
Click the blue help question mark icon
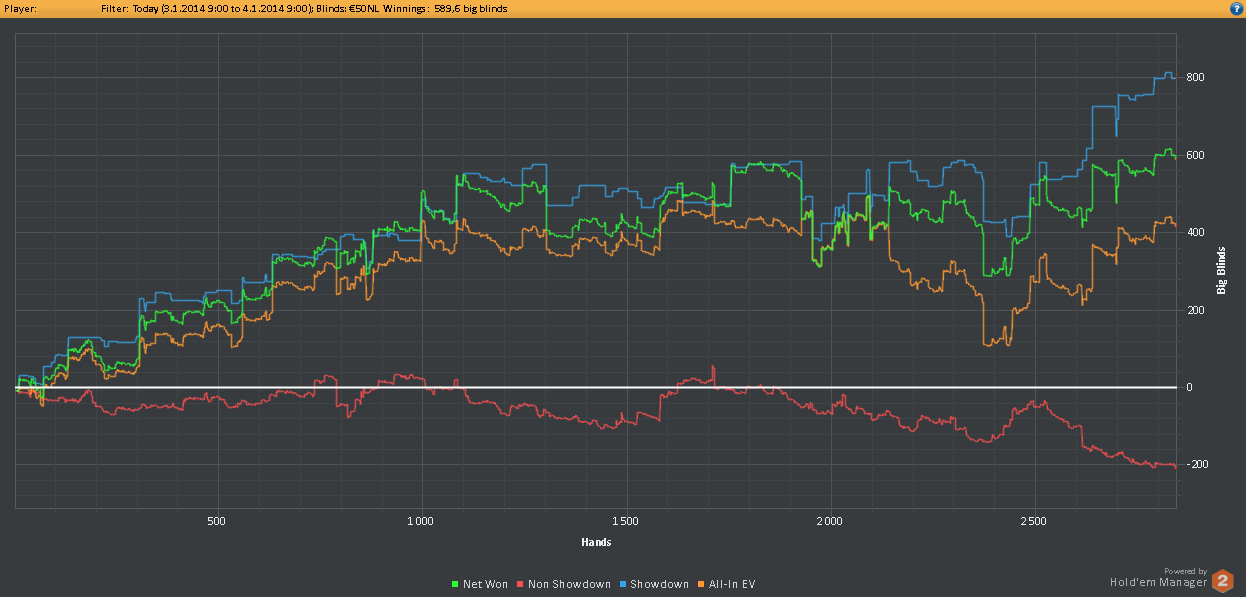tap(1236, 8)
